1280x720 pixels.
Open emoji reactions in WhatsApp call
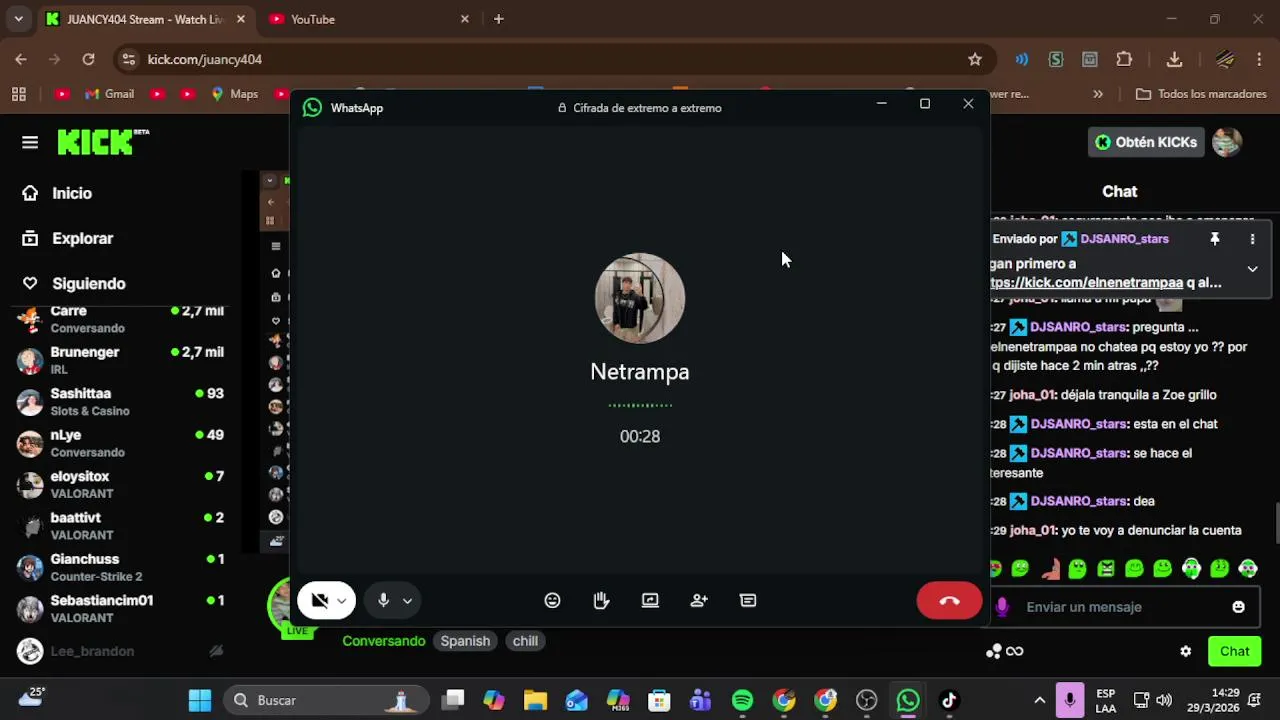(552, 600)
